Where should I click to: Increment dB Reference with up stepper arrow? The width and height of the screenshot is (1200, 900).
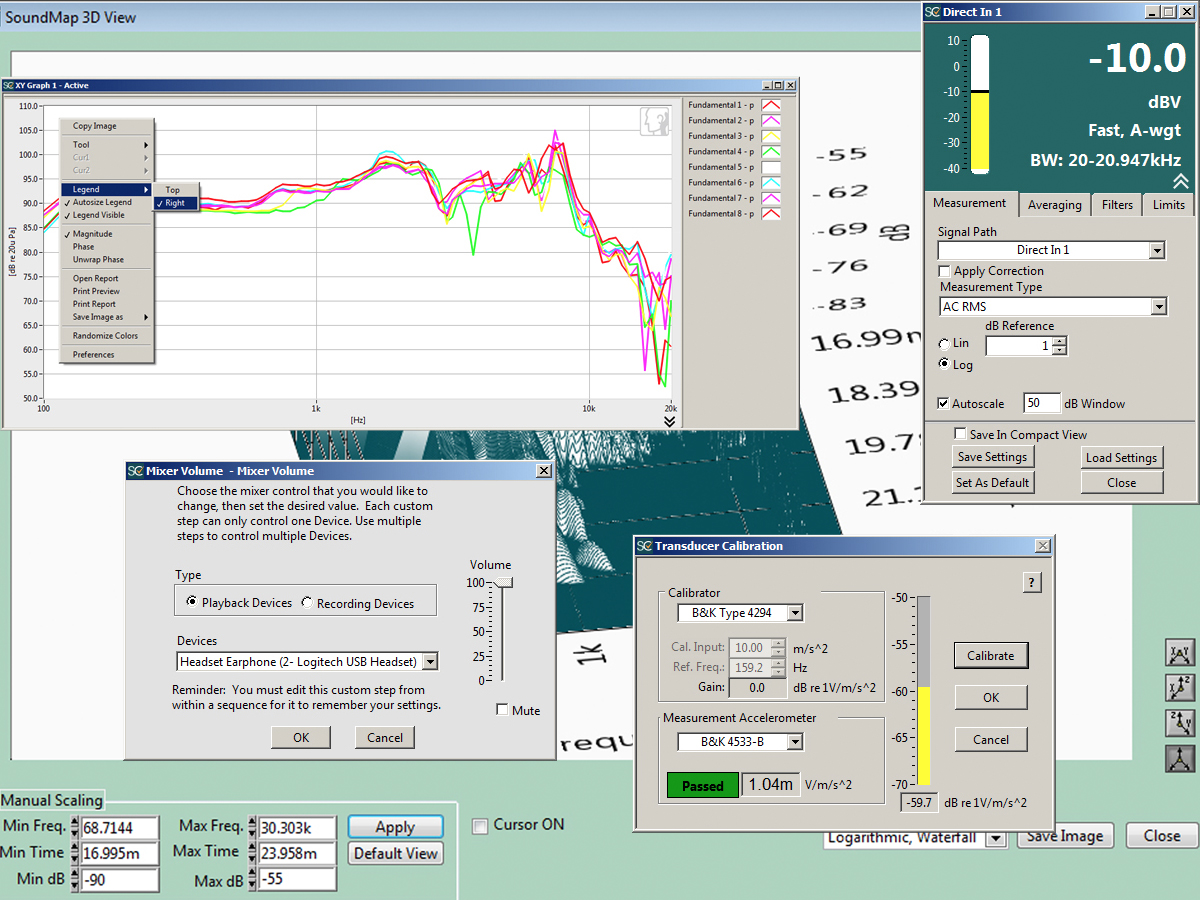point(1060,340)
